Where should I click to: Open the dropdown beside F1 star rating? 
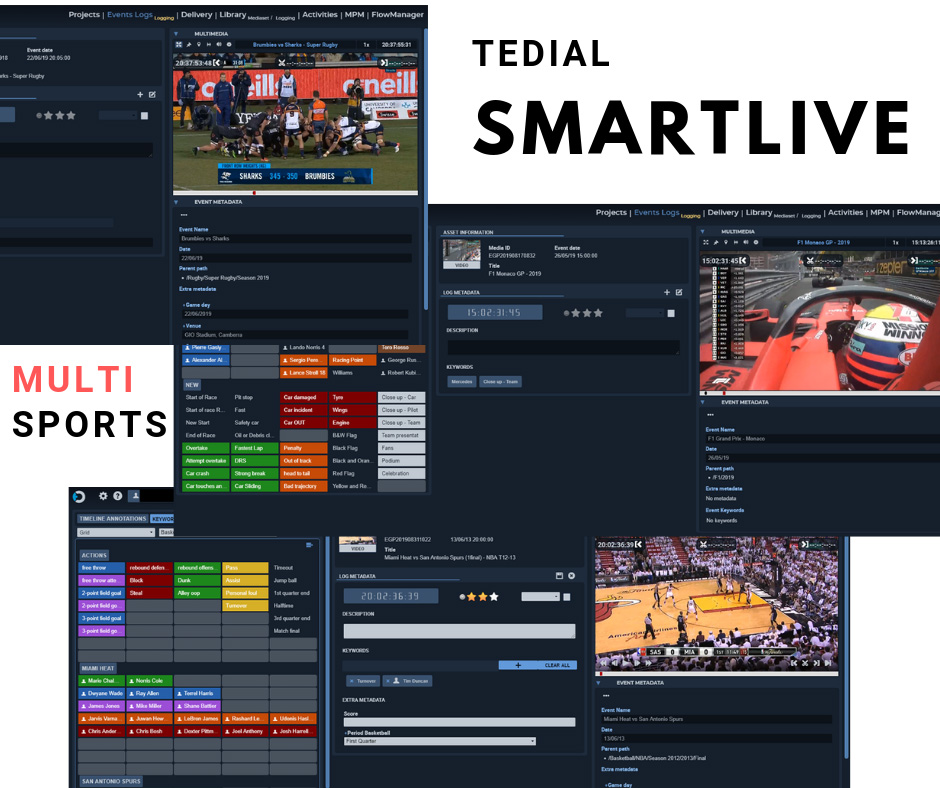click(645, 313)
